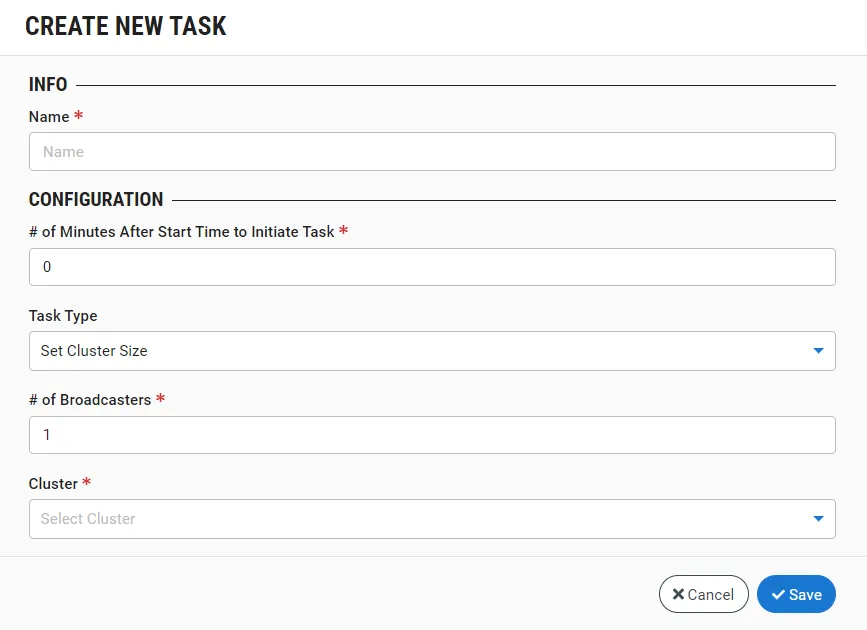Save the new task

pos(796,594)
